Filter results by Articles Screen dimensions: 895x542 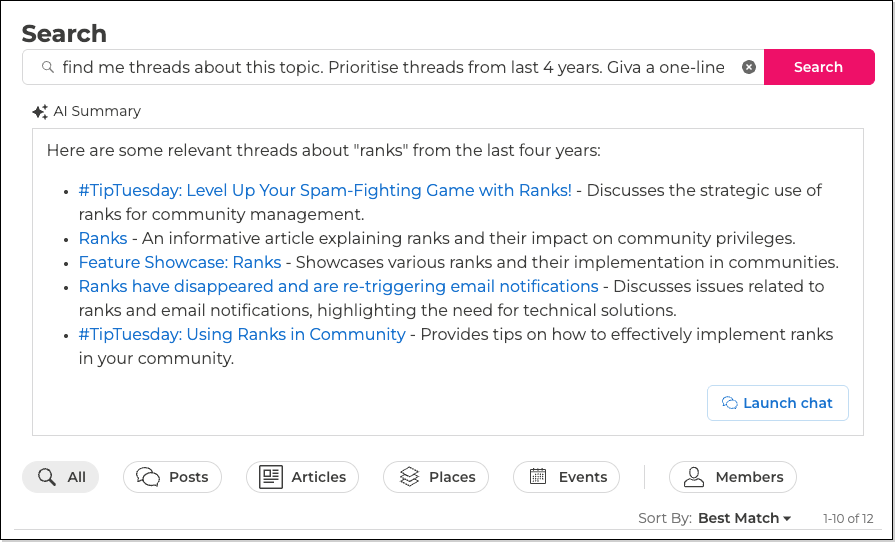pos(302,477)
